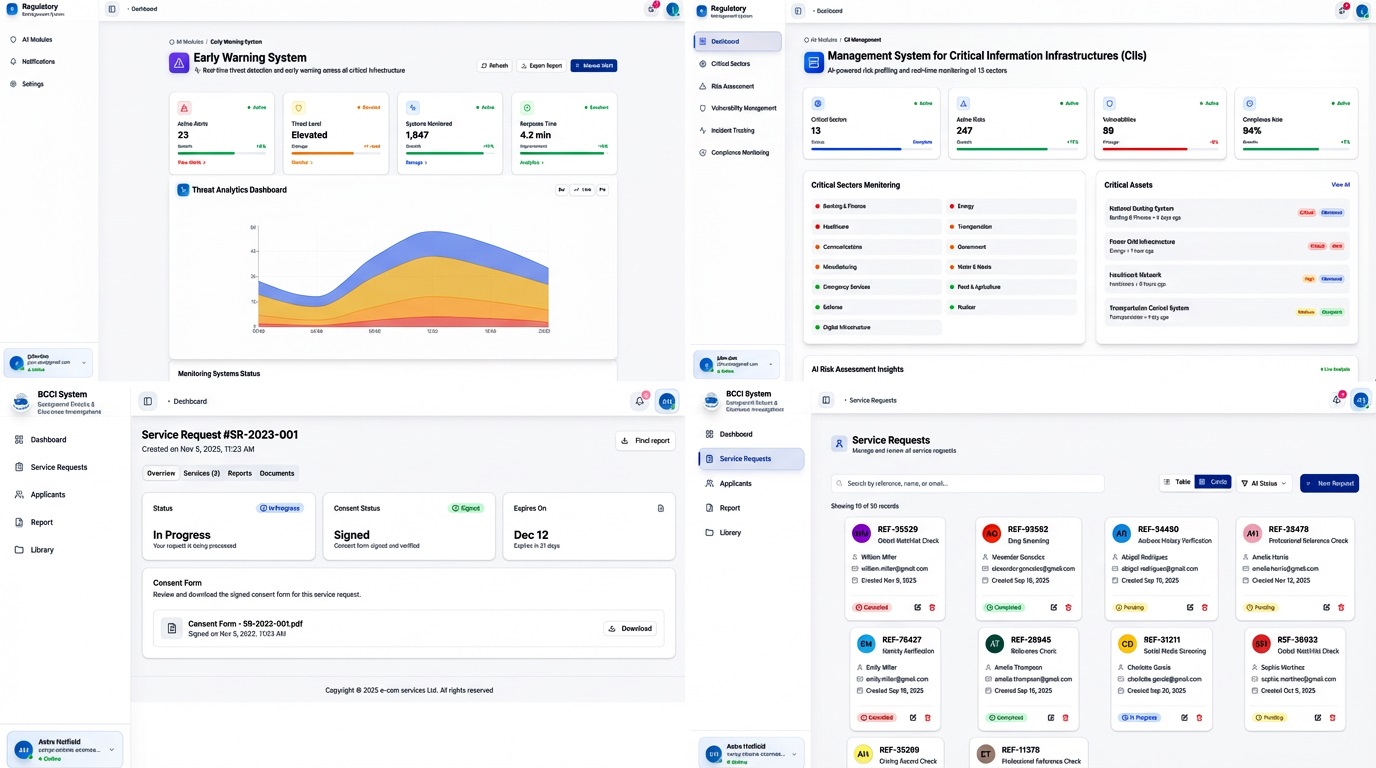Click the Expires On calendar icon

661,508
